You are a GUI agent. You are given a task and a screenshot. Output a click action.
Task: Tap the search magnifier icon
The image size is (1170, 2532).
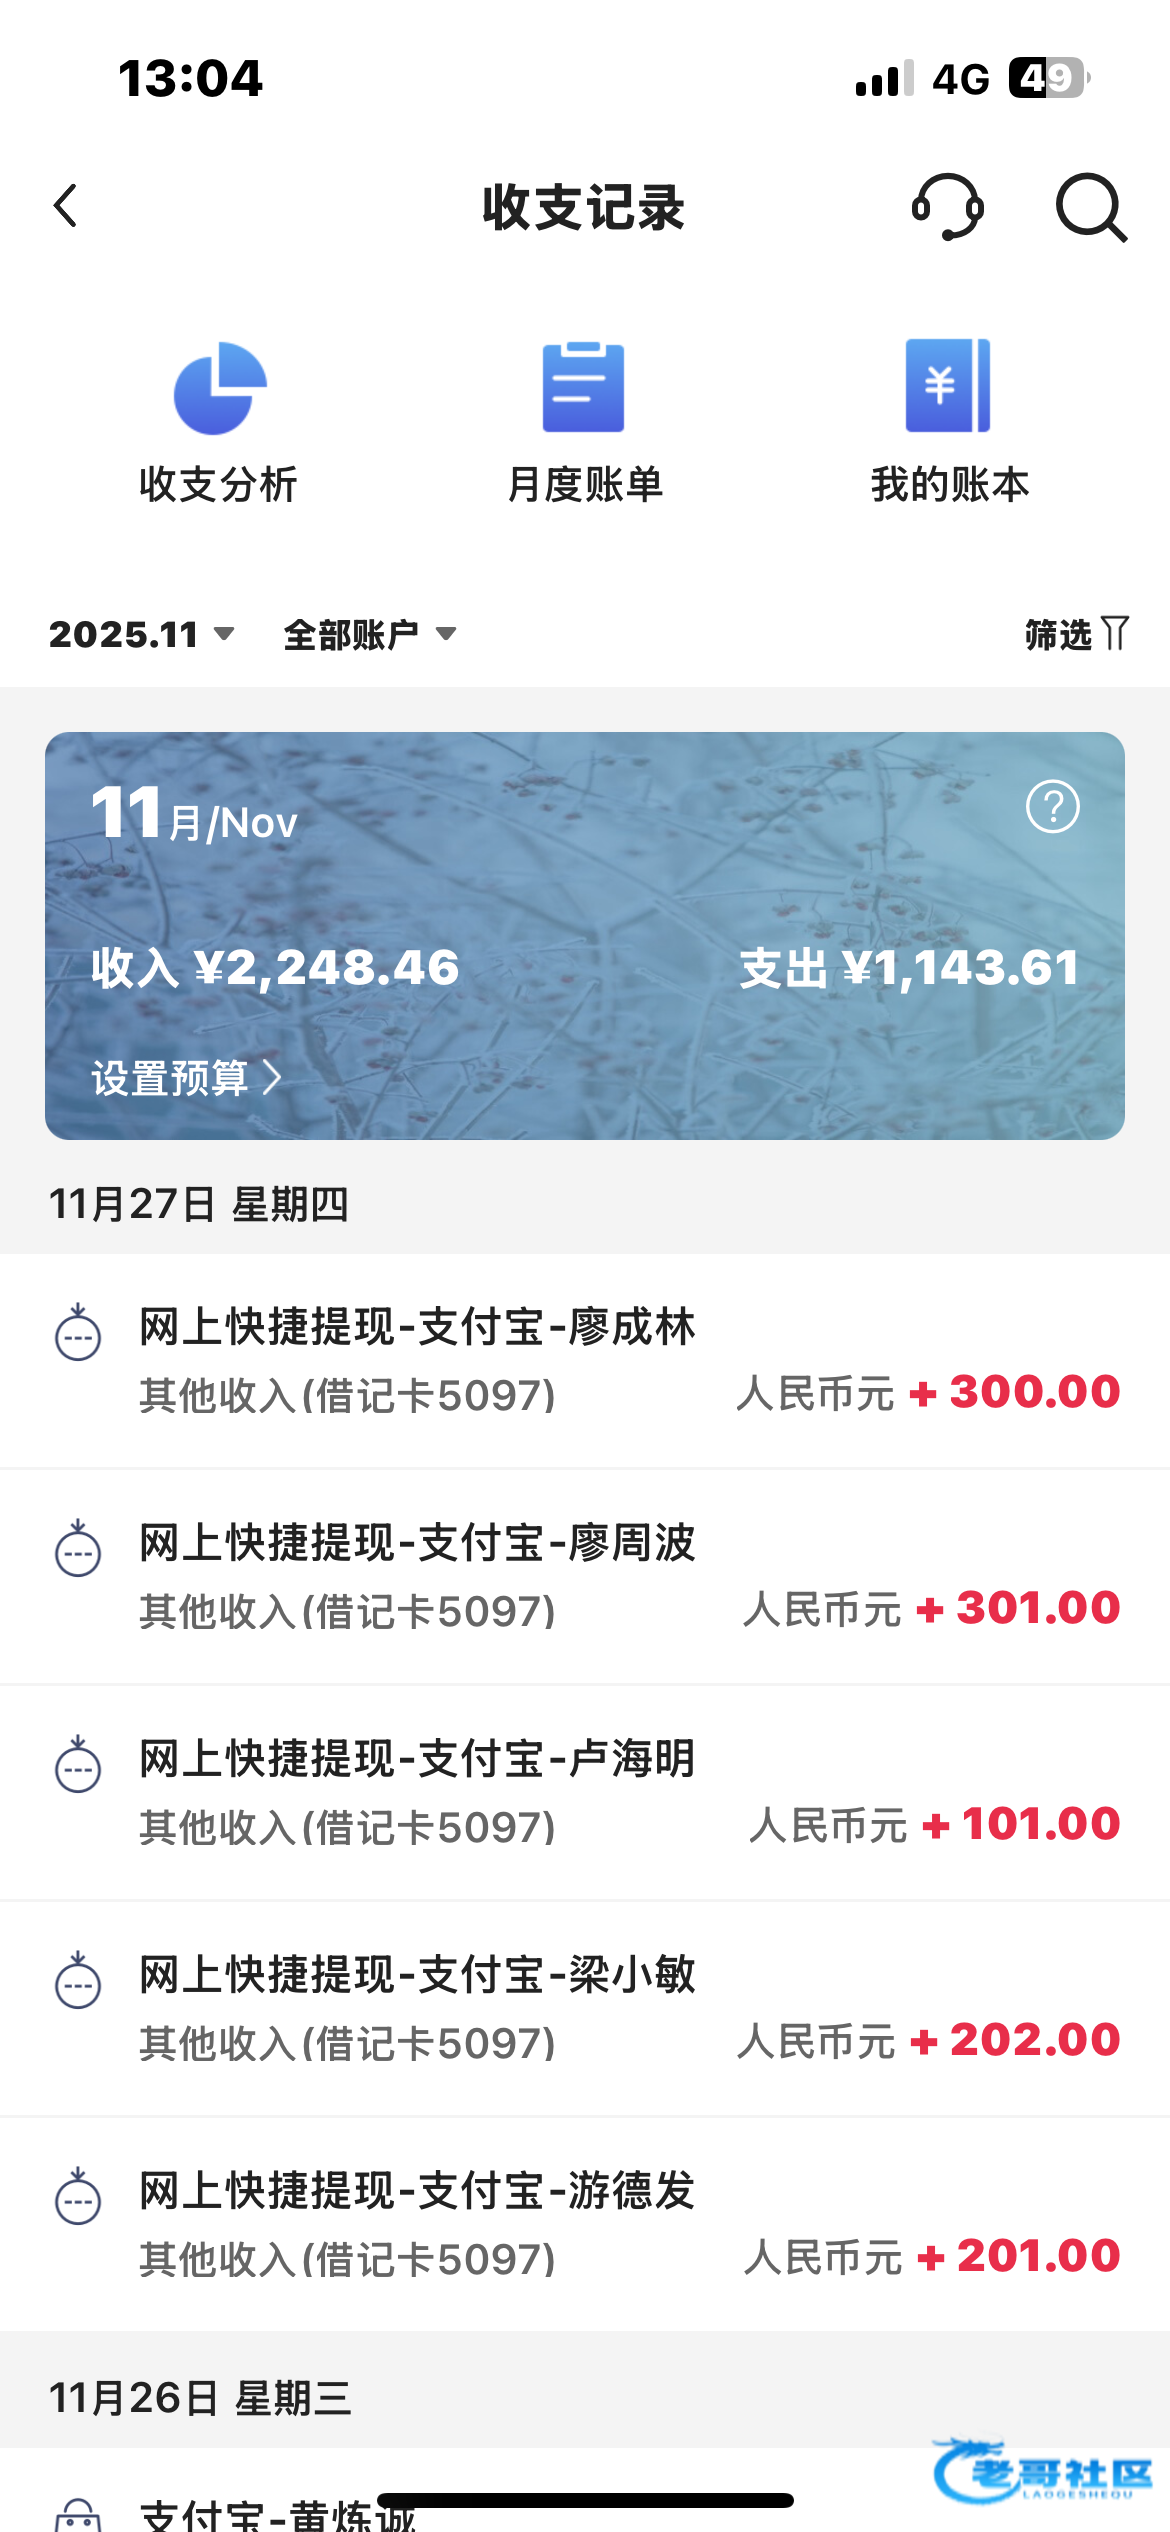coord(1091,207)
